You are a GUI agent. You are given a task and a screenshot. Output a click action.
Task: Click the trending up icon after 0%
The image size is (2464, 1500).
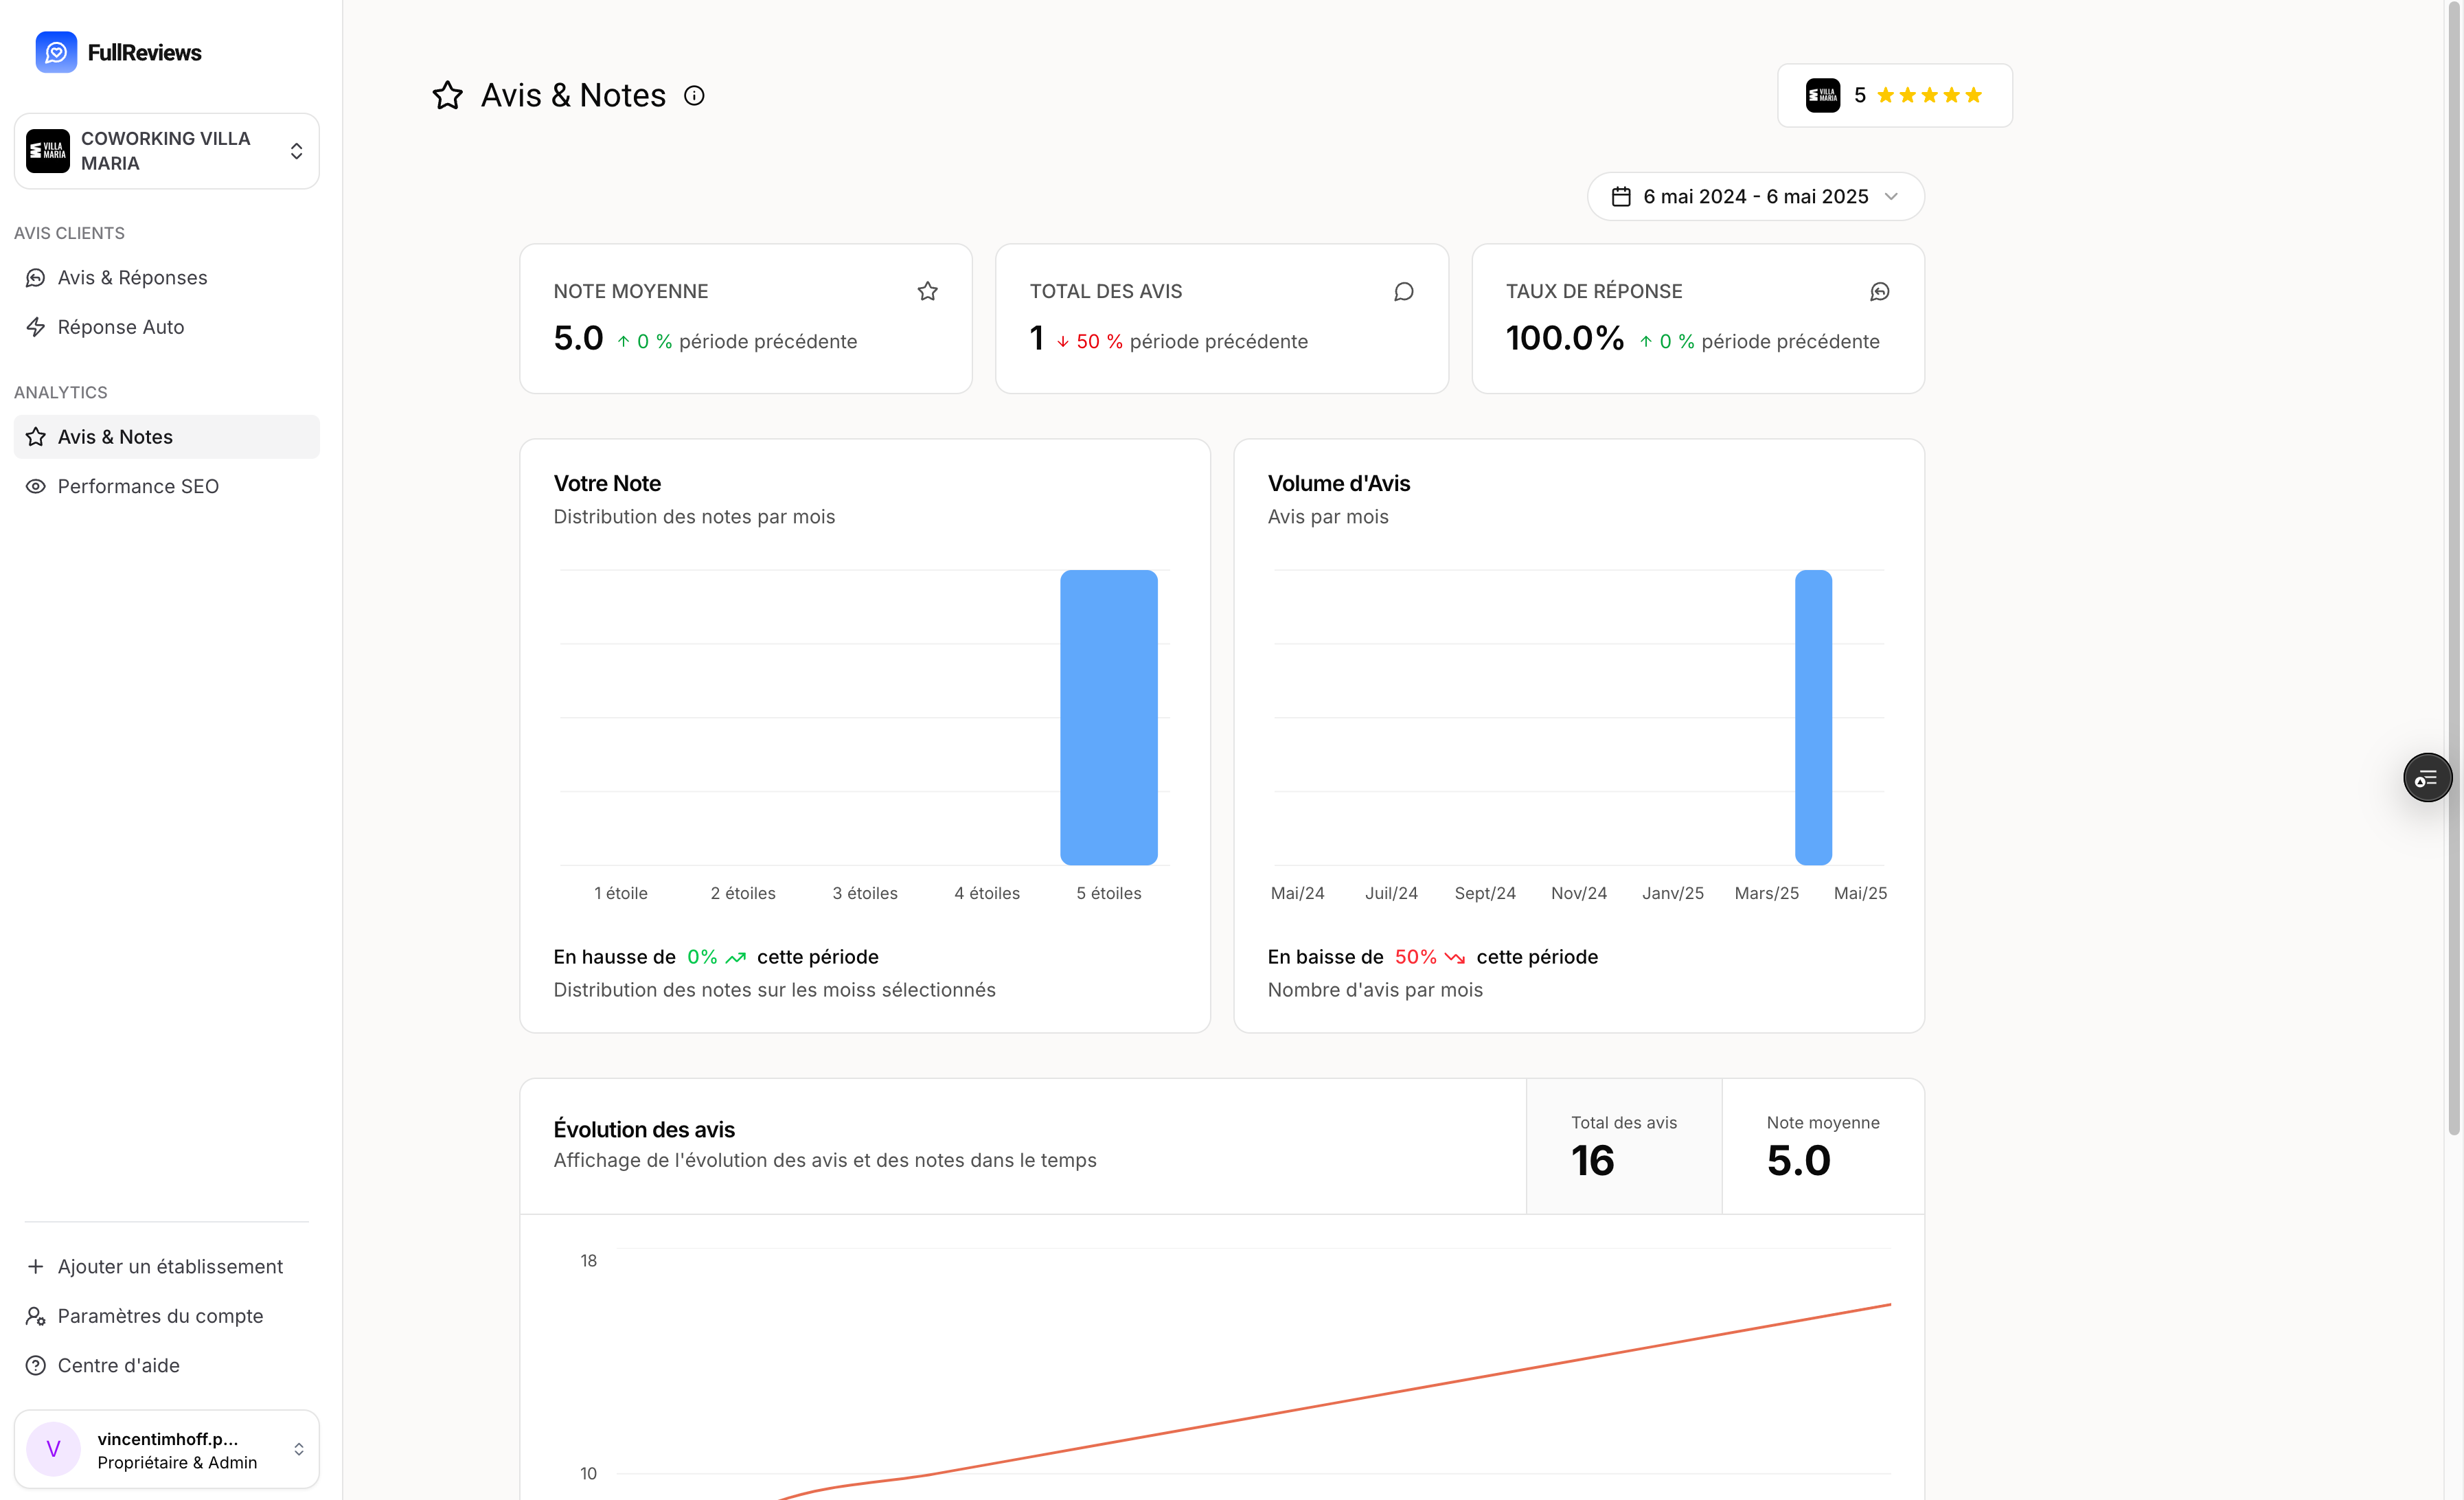[736, 957]
